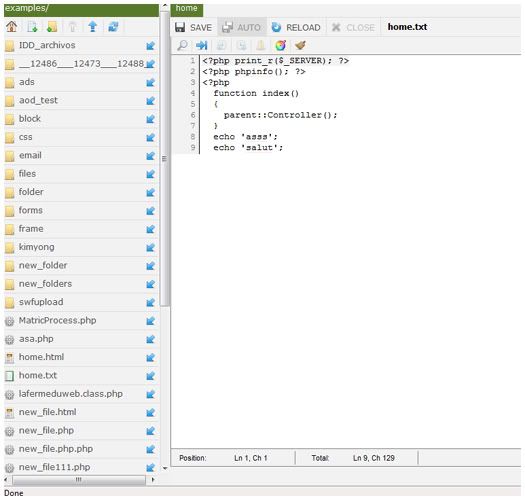
Task: Click the scroll-down arrow of file list
Action: pyautogui.click(x=165, y=468)
